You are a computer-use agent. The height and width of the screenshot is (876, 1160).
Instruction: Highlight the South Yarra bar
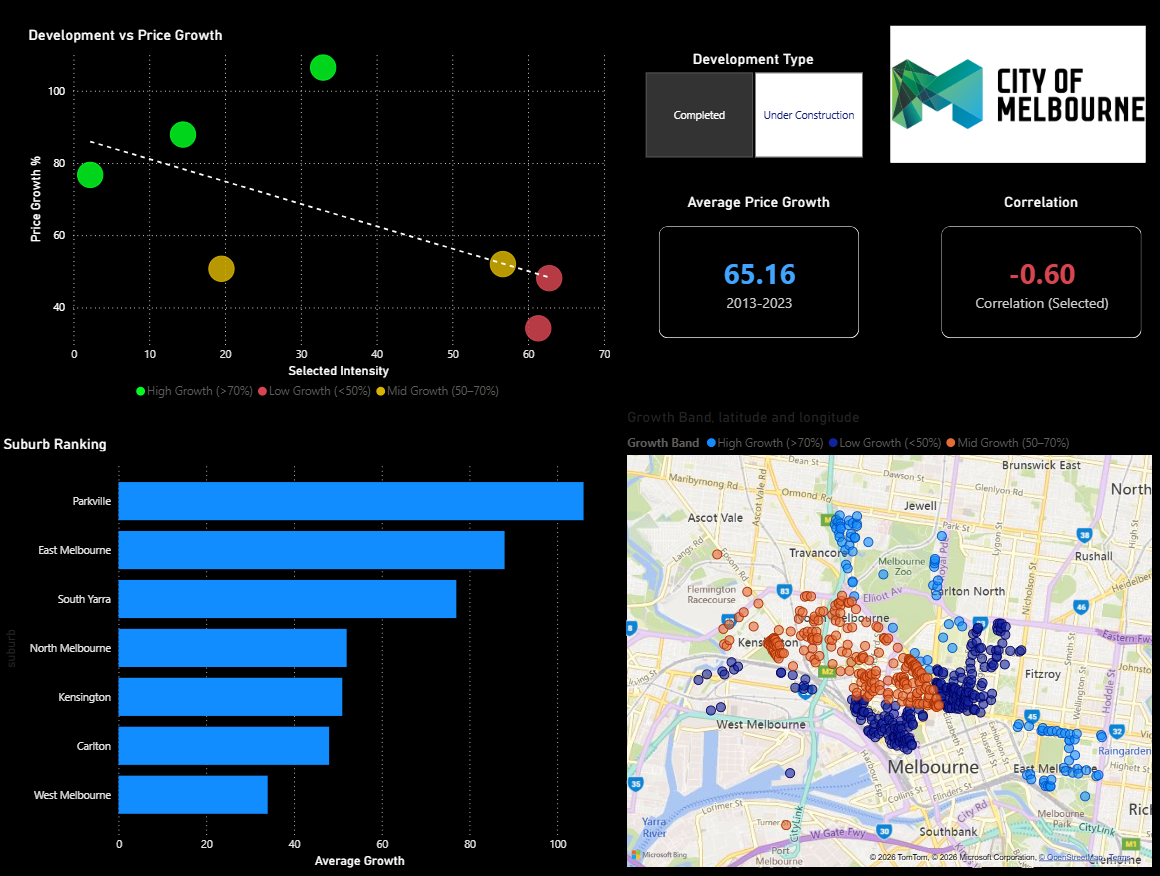[287, 599]
